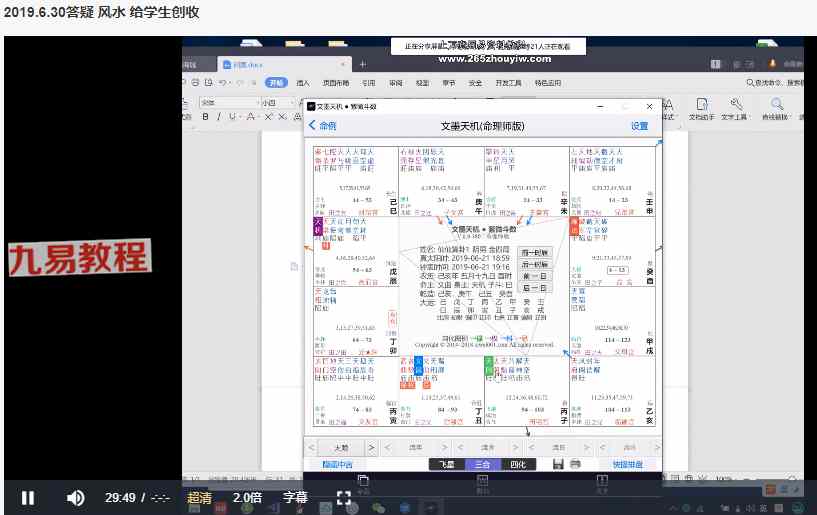Screen dimensions: 817x515
Task: Mute the video volume
Action: pyautogui.click(x=75, y=497)
